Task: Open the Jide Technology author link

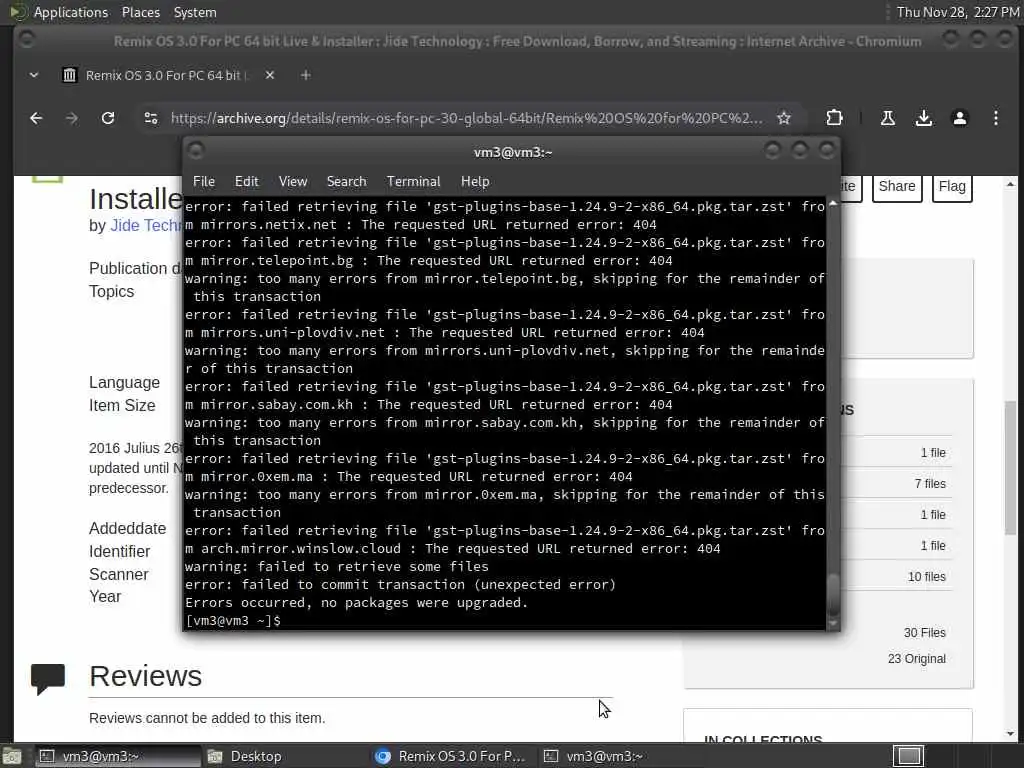Action: pyautogui.click(x=146, y=225)
